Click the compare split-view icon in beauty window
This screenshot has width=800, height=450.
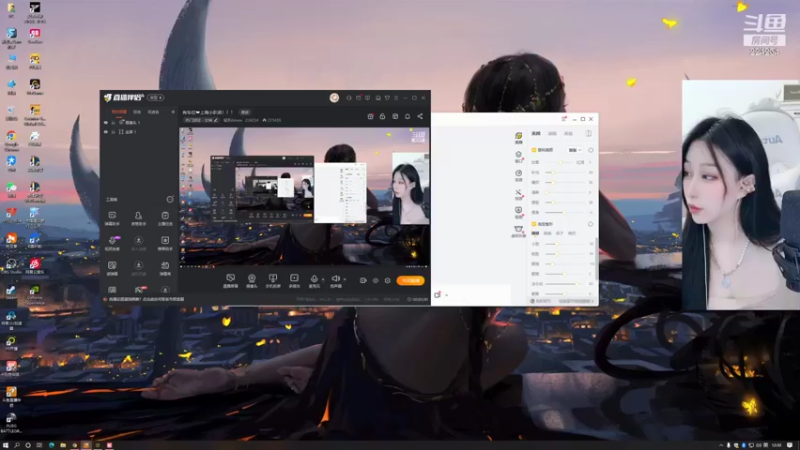tap(588, 133)
